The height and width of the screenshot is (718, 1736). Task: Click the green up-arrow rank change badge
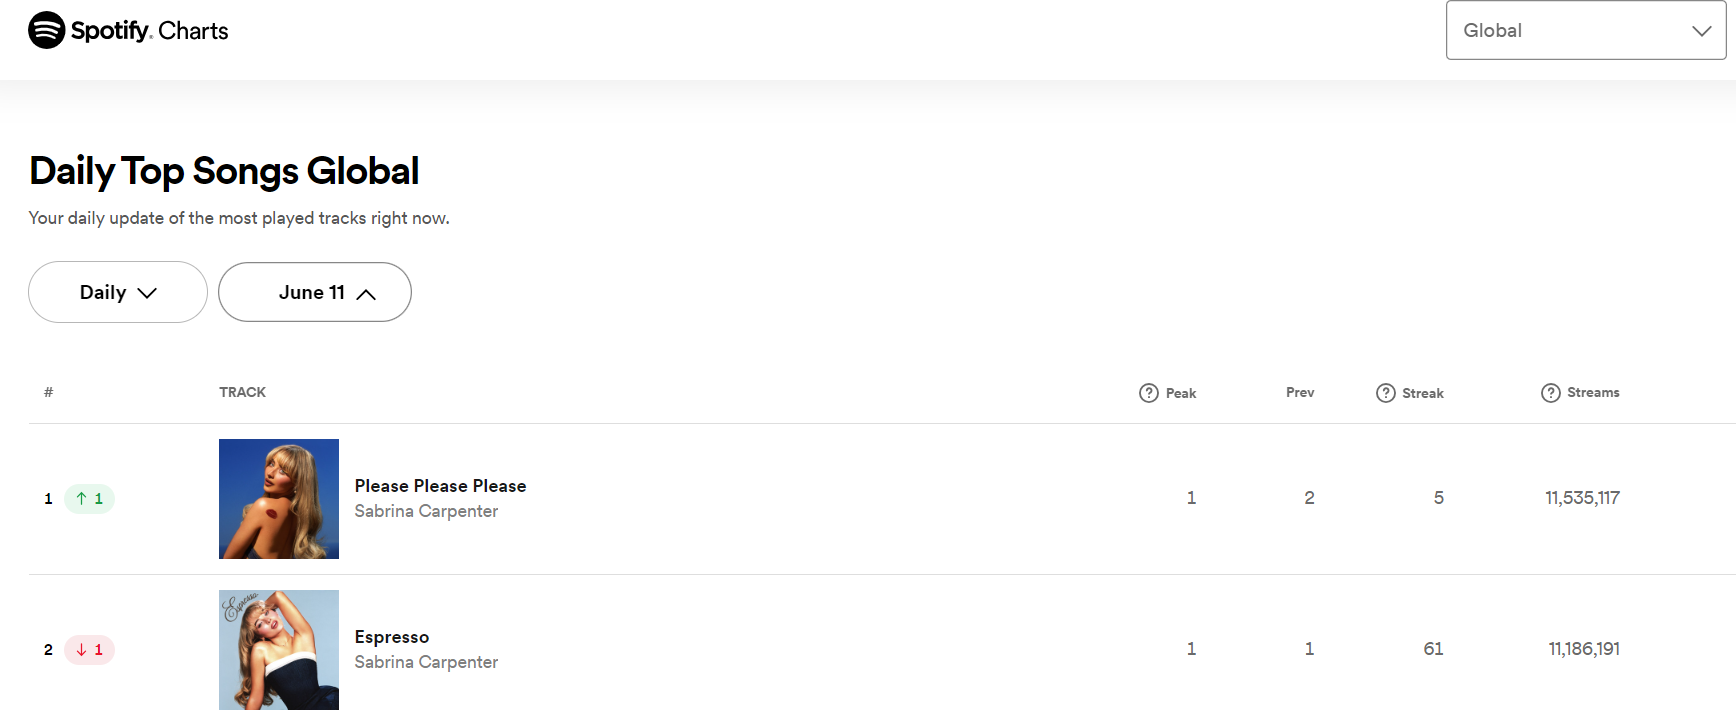pos(90,498)
